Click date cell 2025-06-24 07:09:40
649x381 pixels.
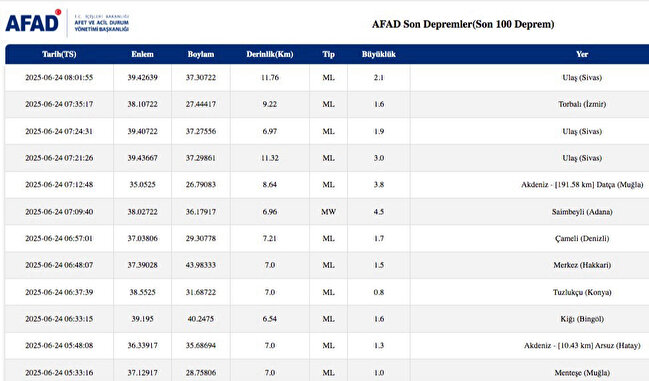59,212
